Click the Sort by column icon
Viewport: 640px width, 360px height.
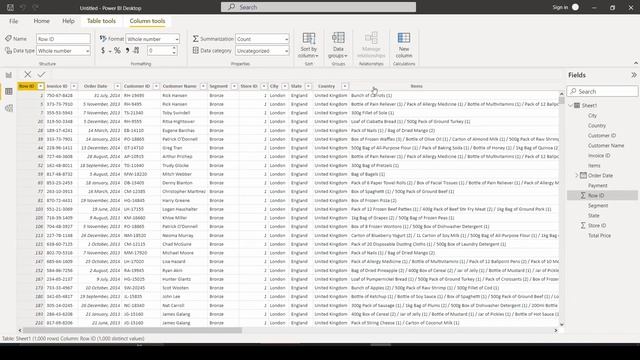pyautogui.click(x=309, y=38)
